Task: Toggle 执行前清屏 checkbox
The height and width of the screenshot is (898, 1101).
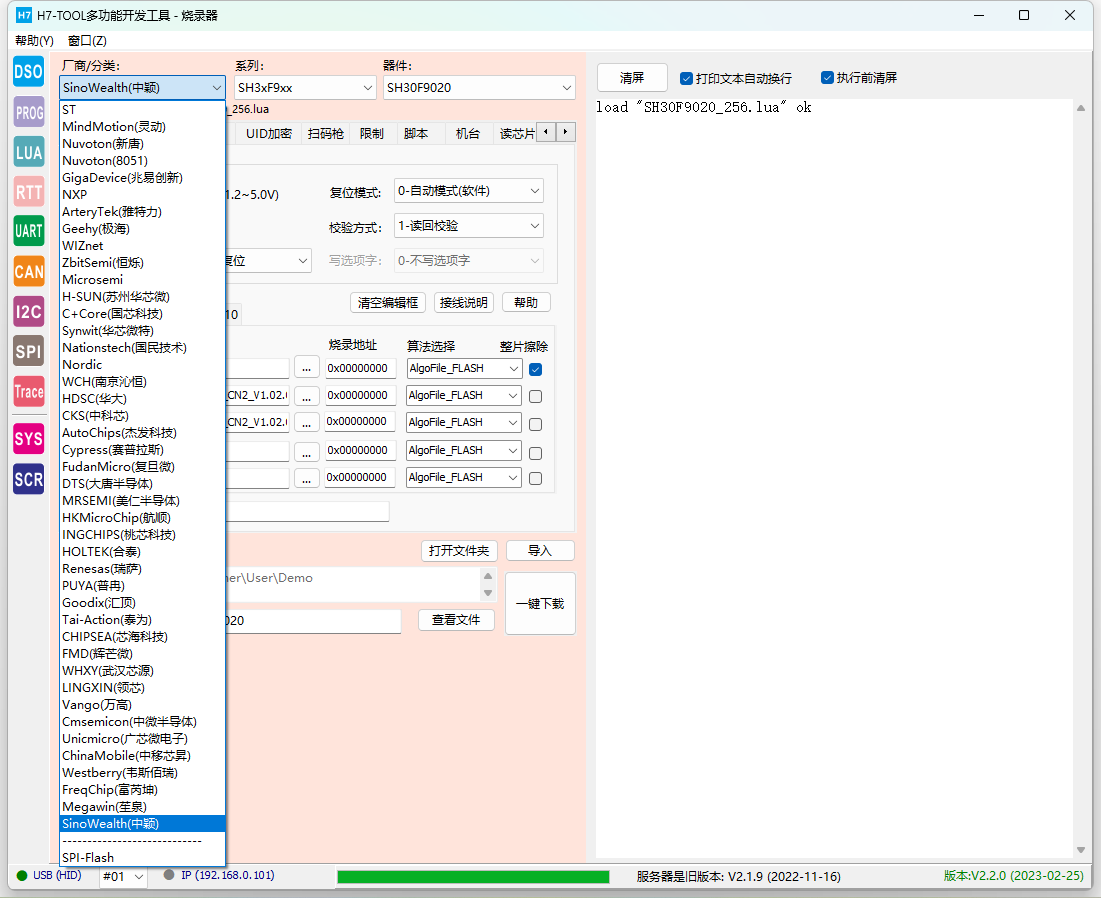Action: point(827,77)
